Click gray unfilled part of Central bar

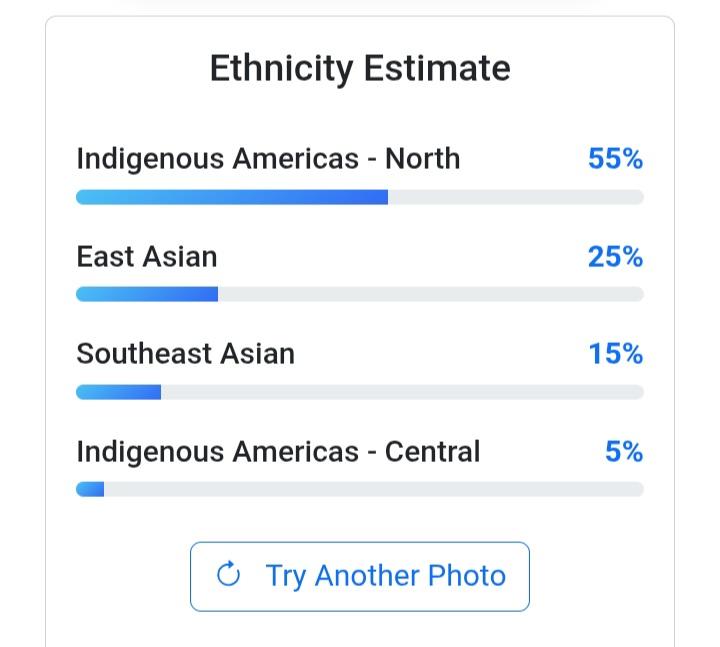tap(370, 489)
